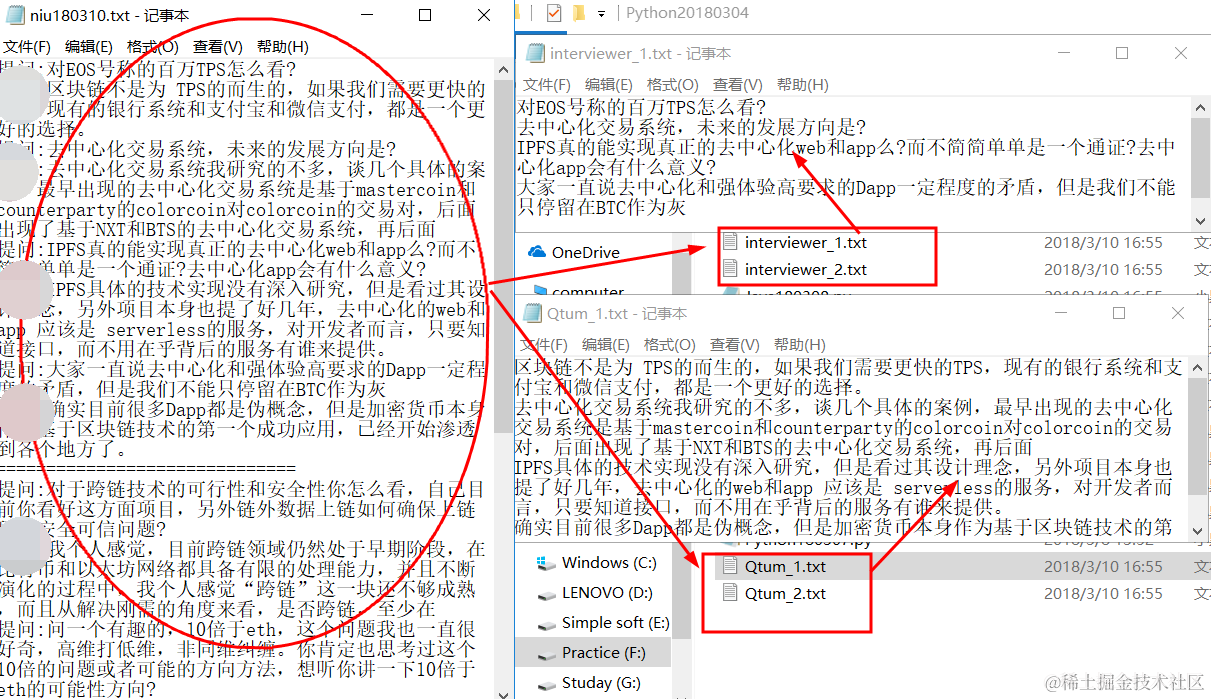Click scroll-up arrow in Qtum_1.txt Notepad
This screenshot has height=699, width=1211.
pyautogui.click(x=1199, y=368)
